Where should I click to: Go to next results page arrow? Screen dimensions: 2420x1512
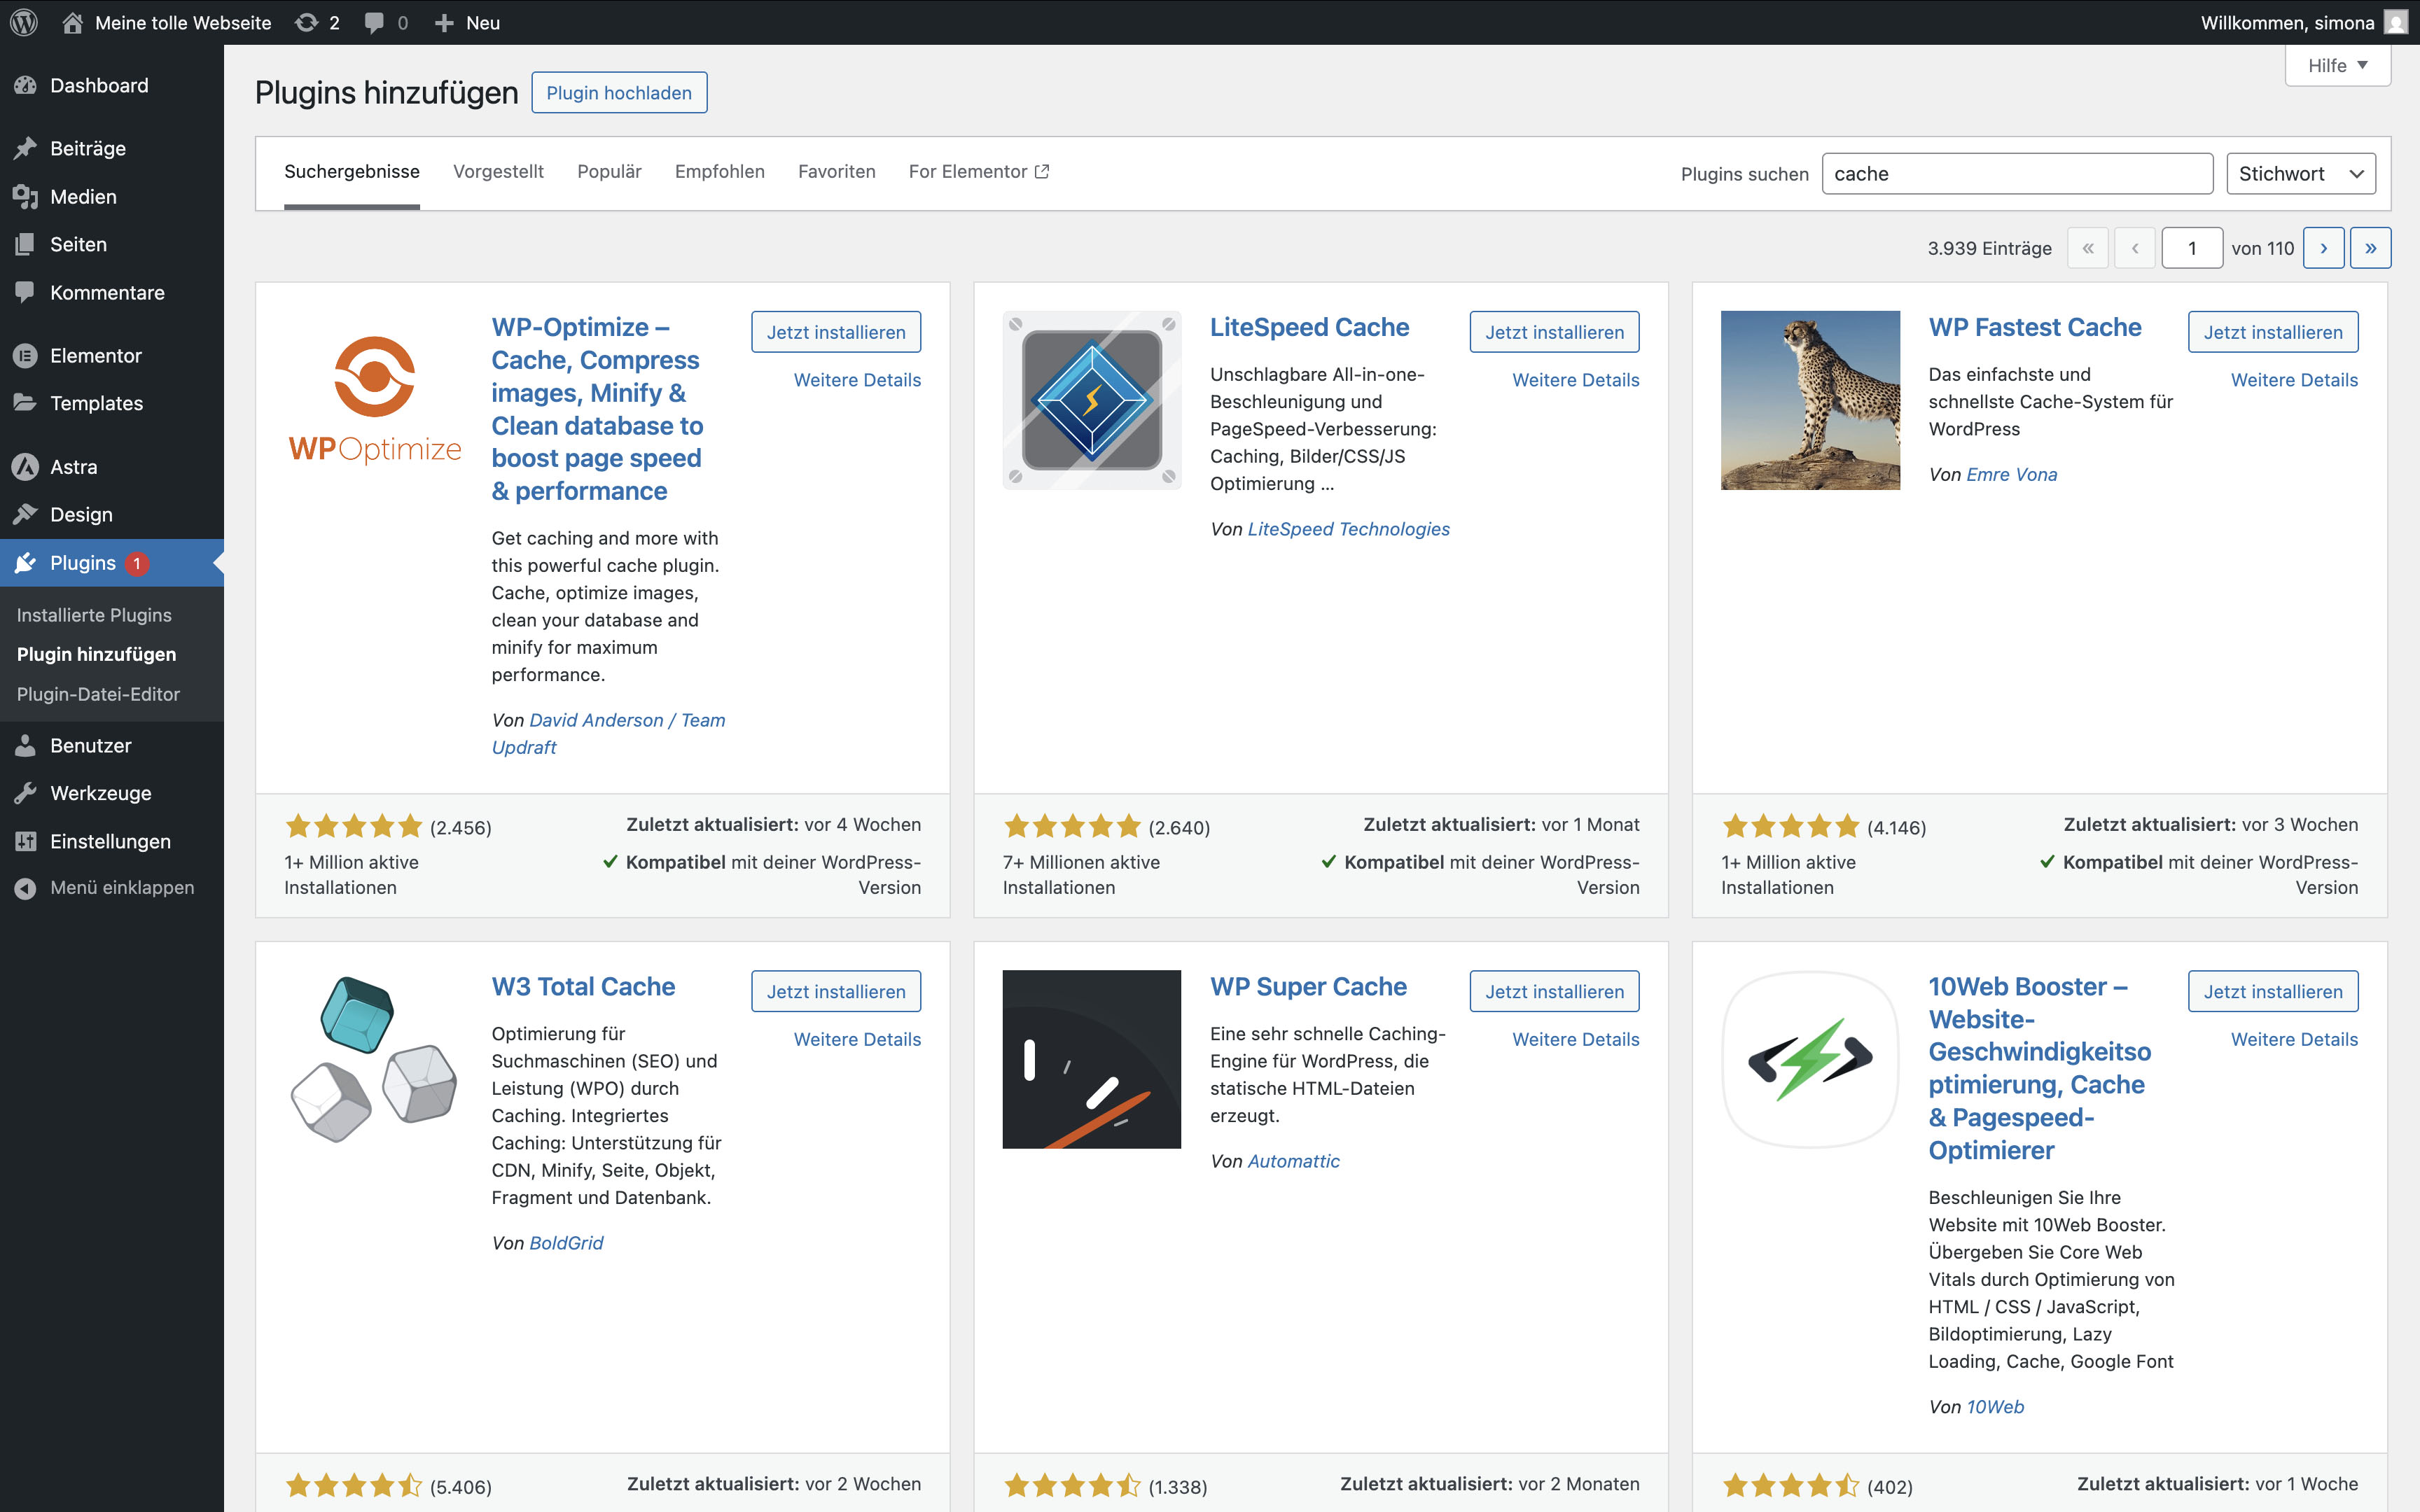tap(2323, 248)
